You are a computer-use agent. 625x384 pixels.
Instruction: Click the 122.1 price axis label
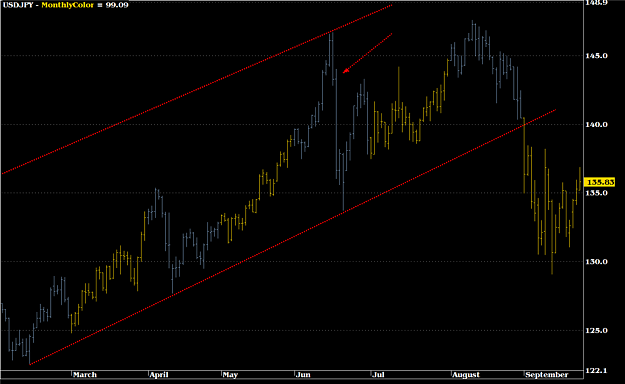pos(596,371)
